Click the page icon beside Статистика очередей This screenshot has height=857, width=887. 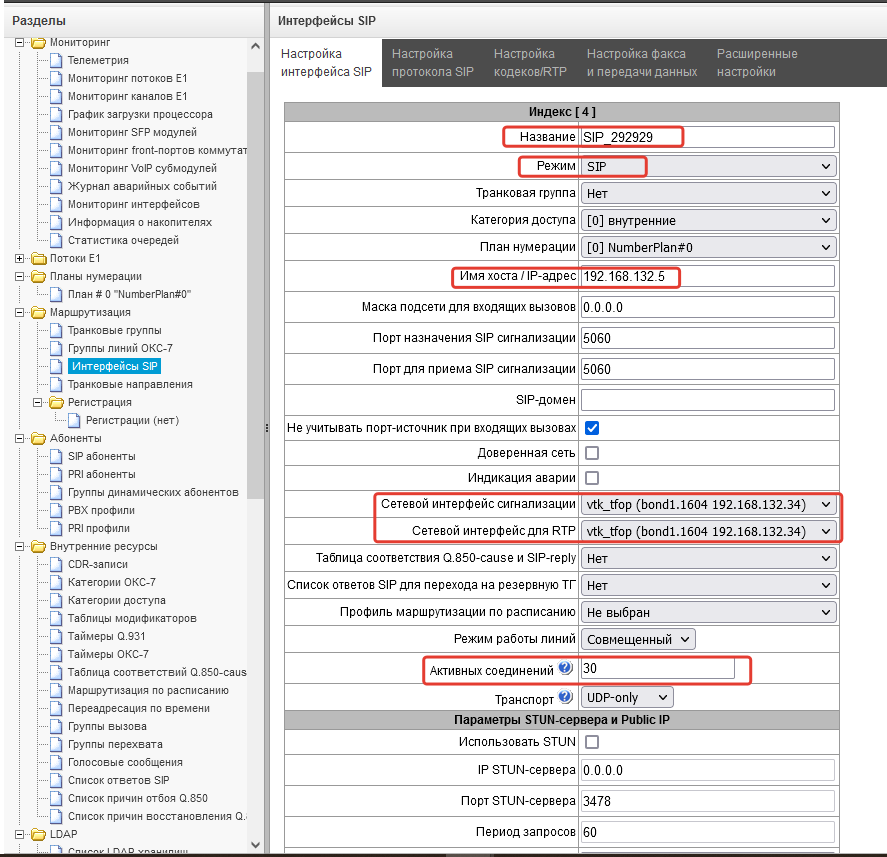56,240
